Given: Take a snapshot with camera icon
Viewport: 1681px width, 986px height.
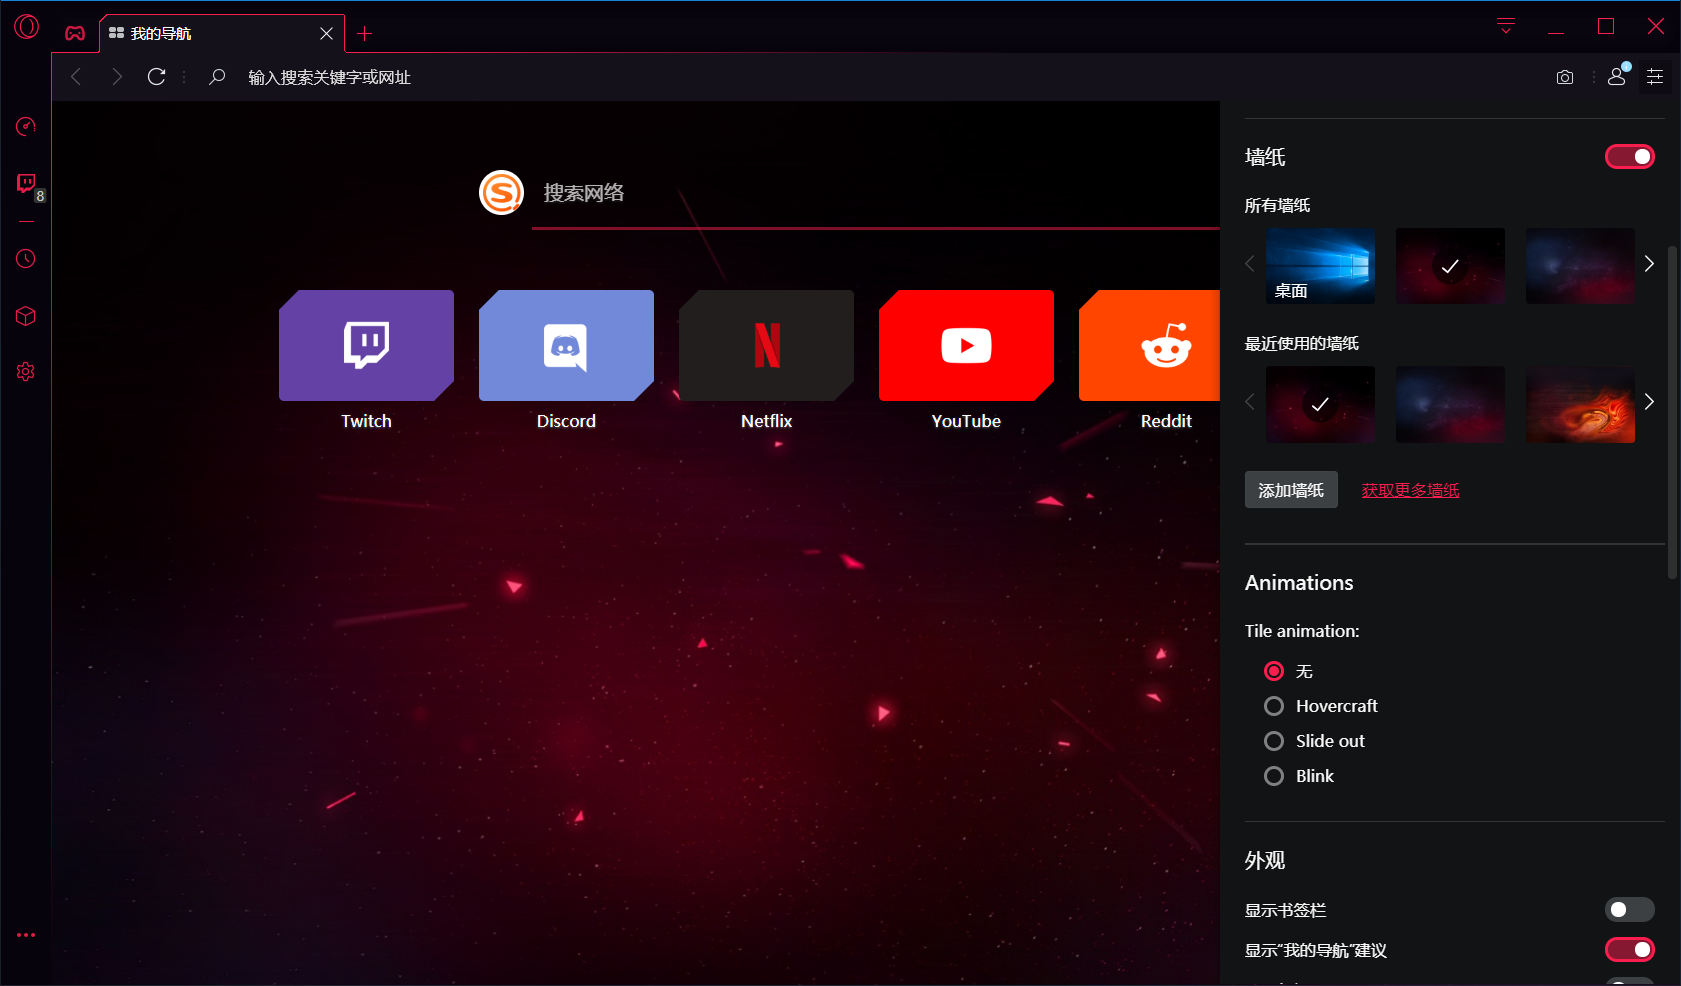Looking at the screenshot, I should pyautogui.click(x=1565, y=77).
